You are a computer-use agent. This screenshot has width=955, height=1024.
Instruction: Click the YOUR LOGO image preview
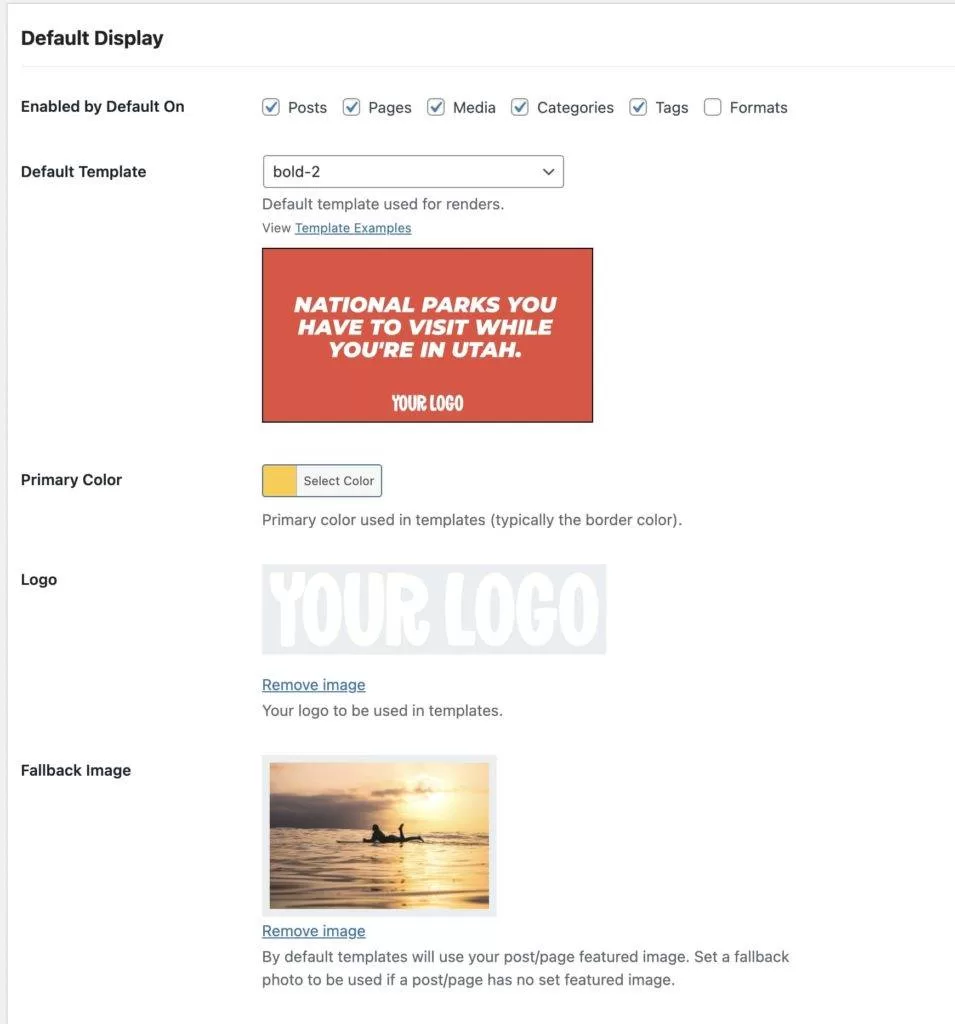434,609
